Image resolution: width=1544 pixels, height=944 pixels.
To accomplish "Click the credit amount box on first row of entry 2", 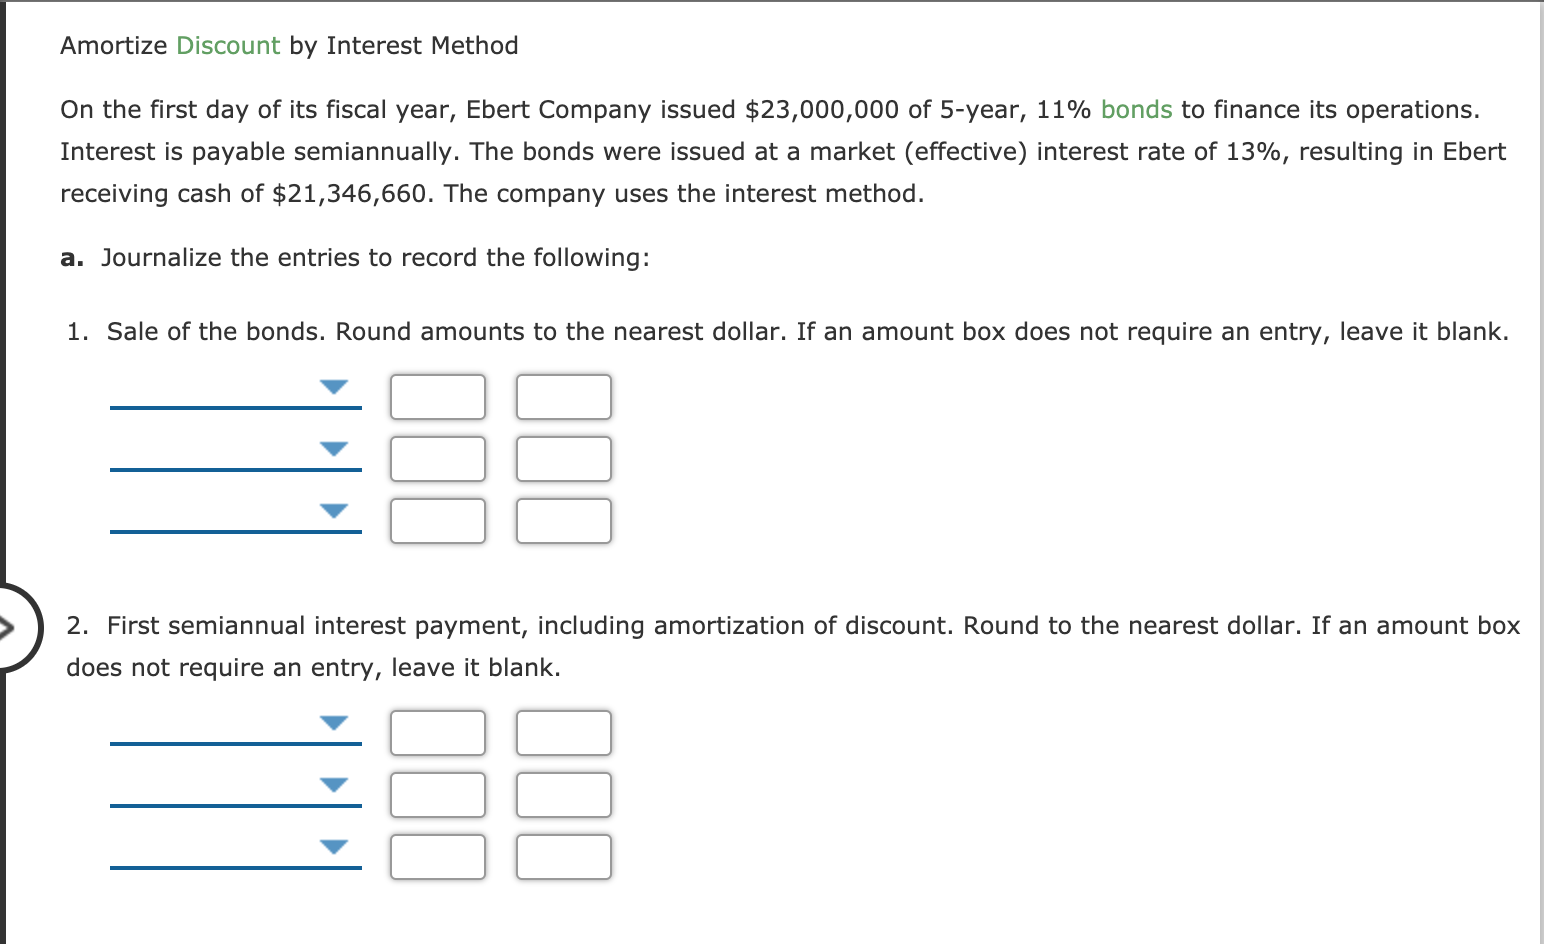I will pyautogui.click(x=563, y=732).
